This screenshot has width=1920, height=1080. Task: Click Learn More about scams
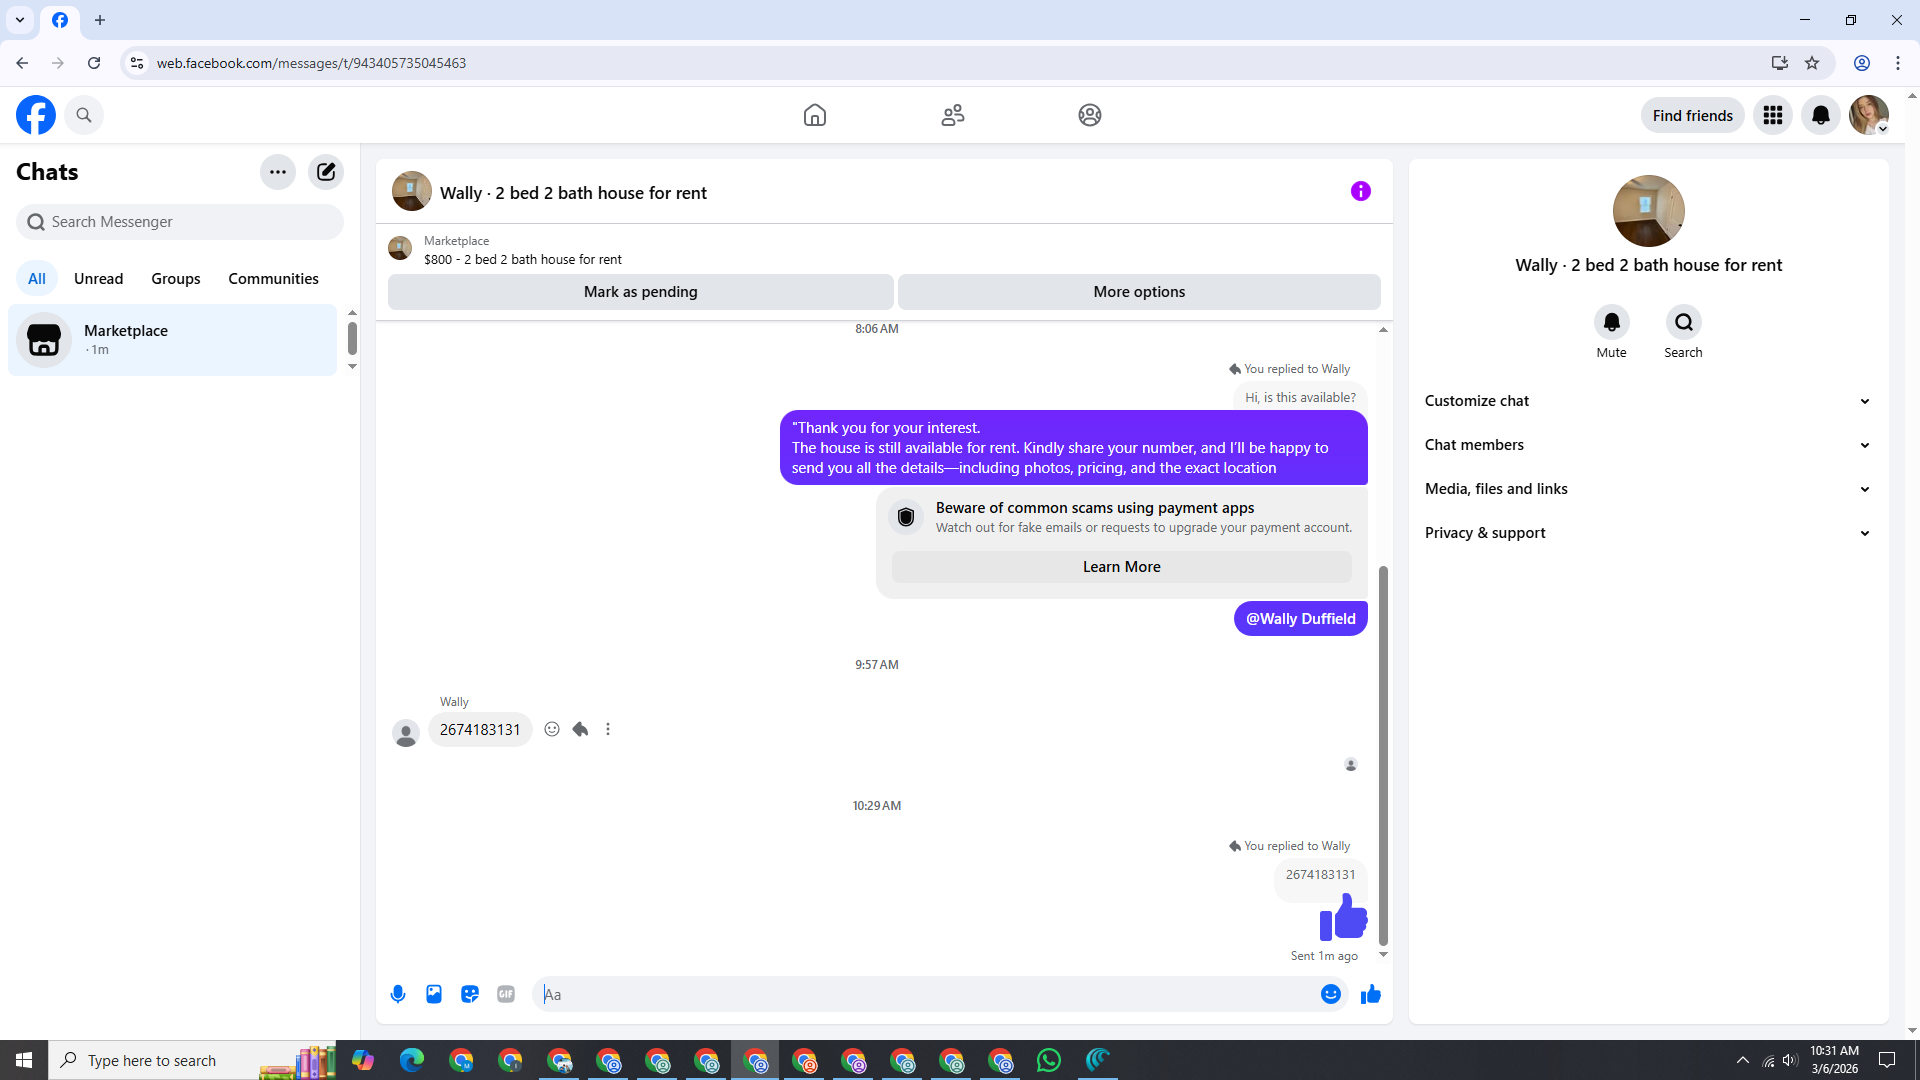point(1121,567)
